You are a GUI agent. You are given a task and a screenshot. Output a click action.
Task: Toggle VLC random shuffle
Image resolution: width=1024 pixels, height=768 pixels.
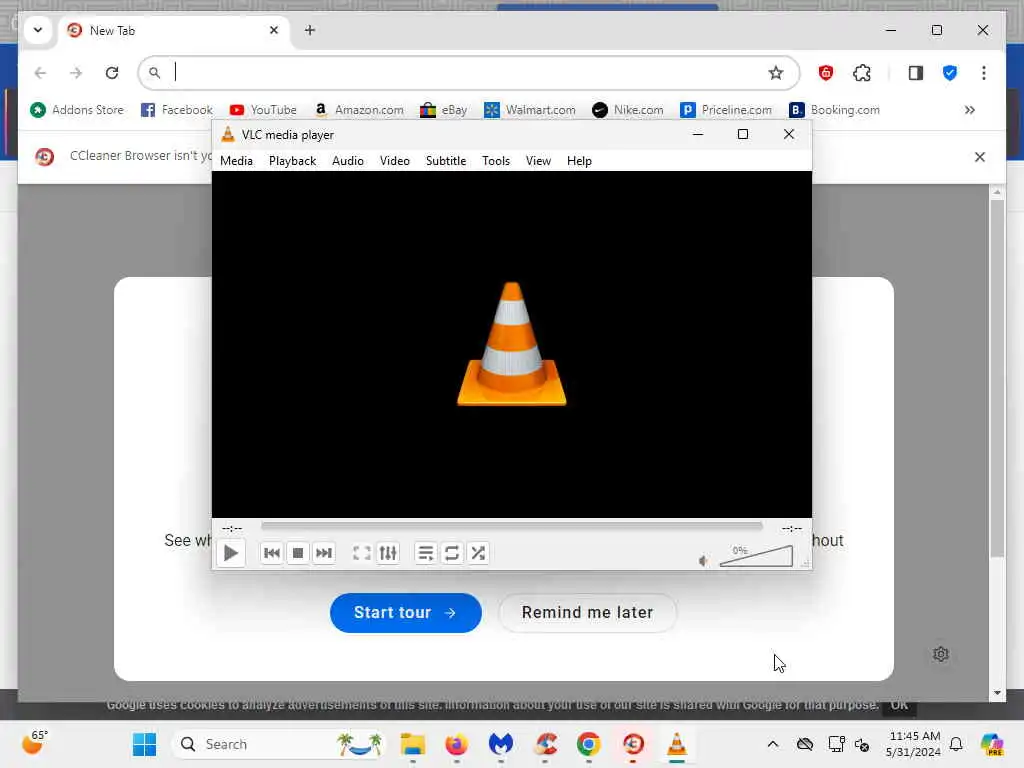point(478,553)
